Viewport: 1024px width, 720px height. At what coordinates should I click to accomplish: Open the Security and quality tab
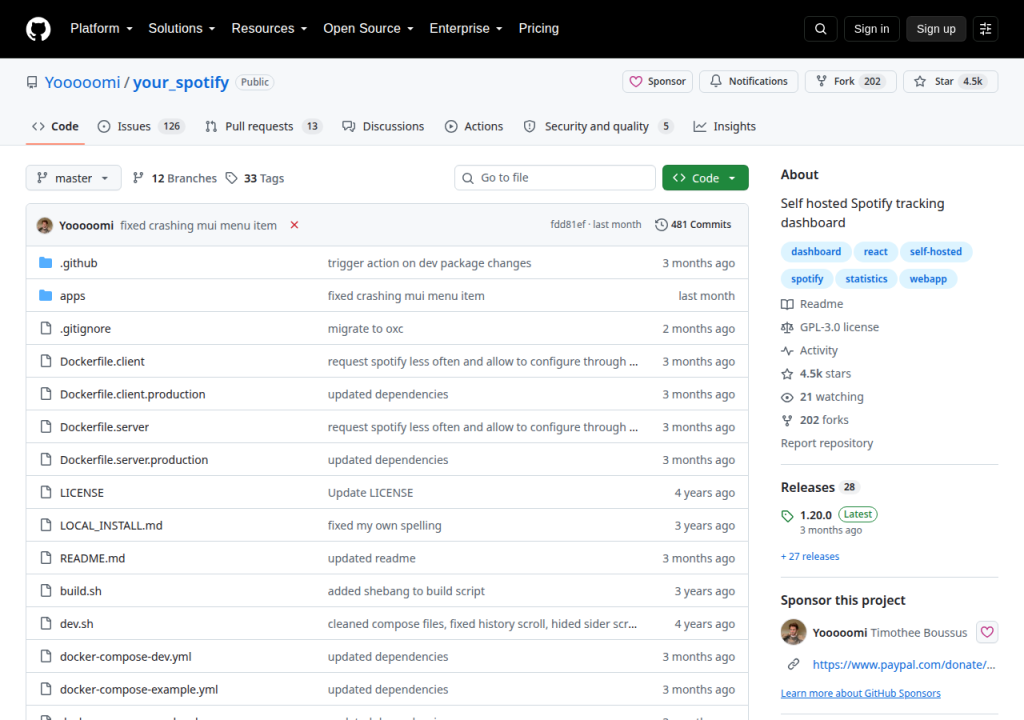pyautogui.click(x=598, y=126)
